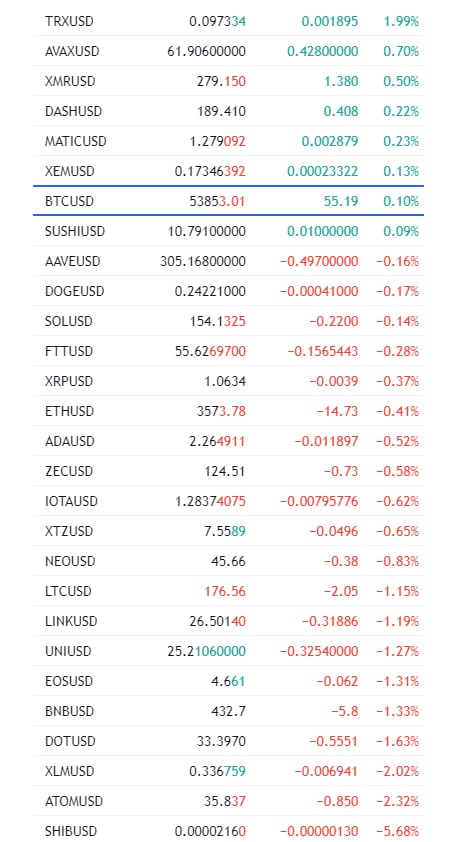
Task: Open the LINKUSD symbol
Action: click(x=71, y=621)
